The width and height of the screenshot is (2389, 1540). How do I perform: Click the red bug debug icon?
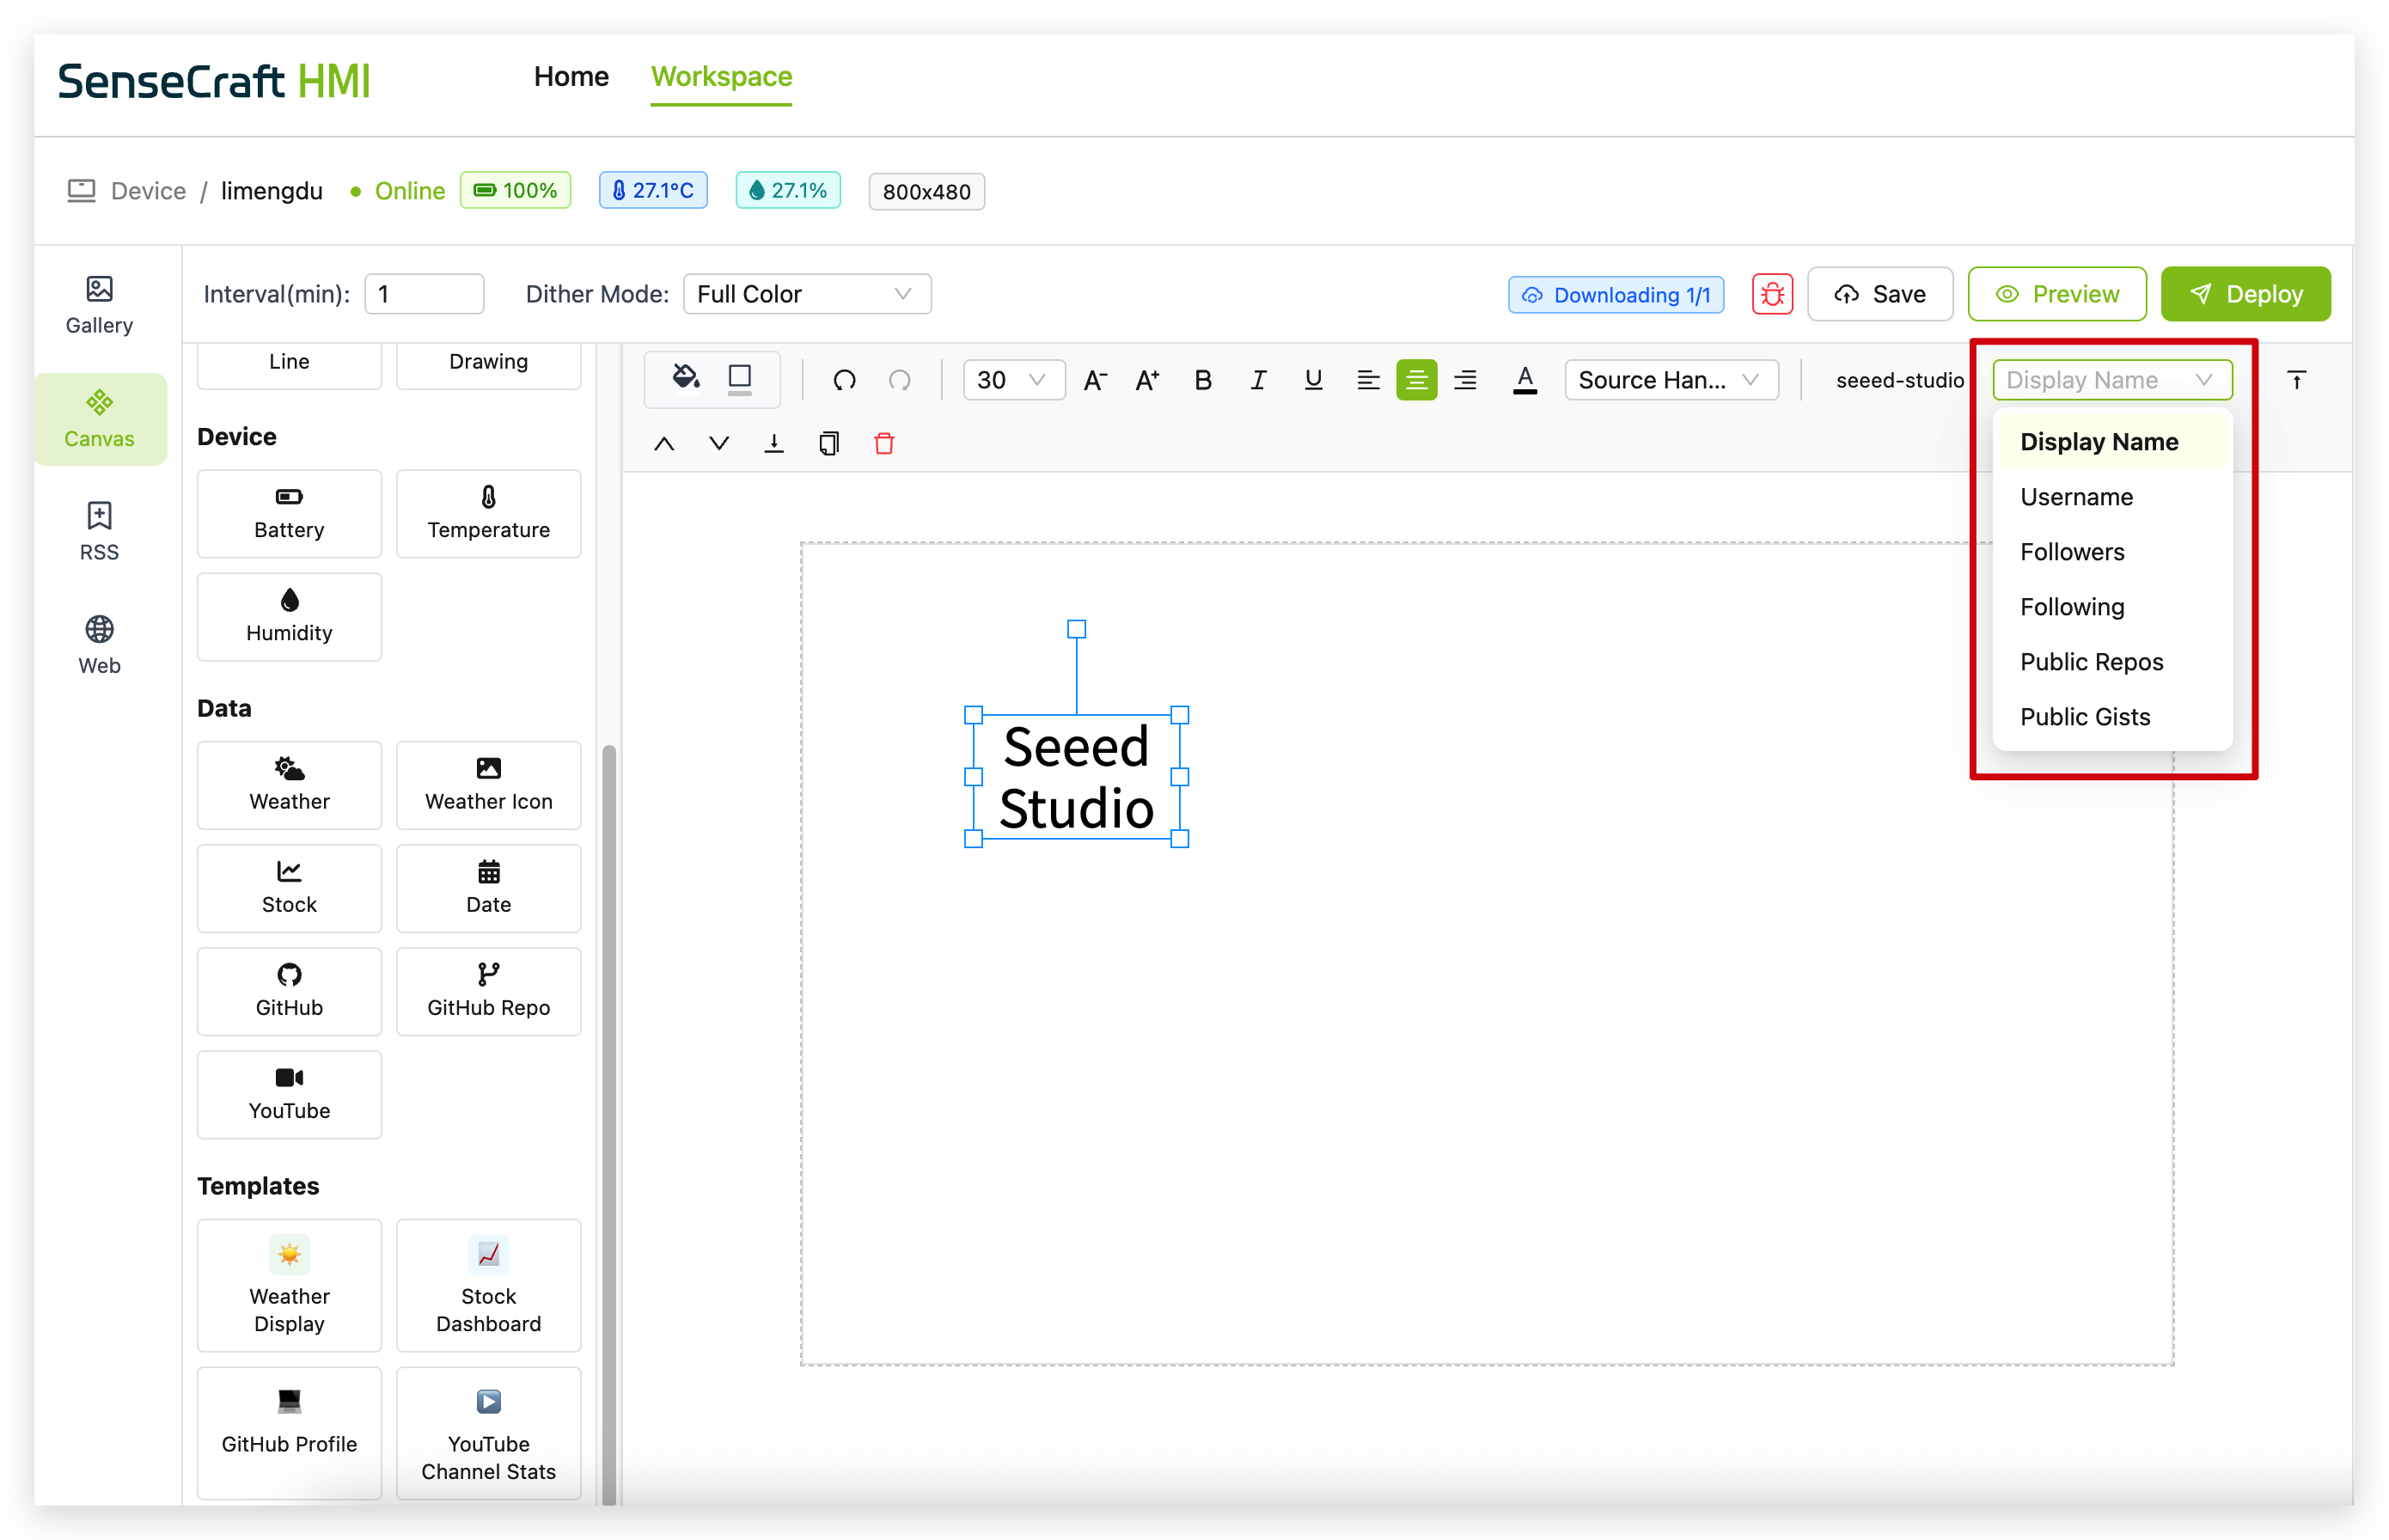tap(1772, 294)
